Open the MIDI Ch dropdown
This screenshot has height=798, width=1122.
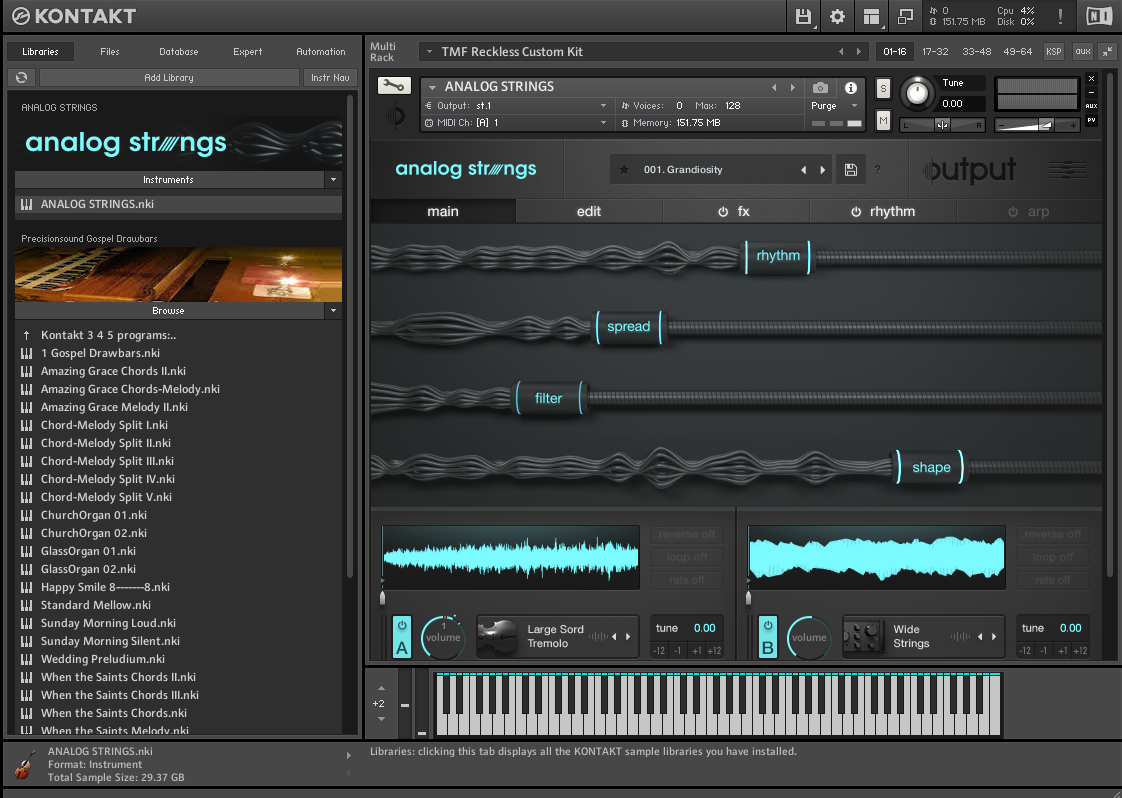coord(603,123)
